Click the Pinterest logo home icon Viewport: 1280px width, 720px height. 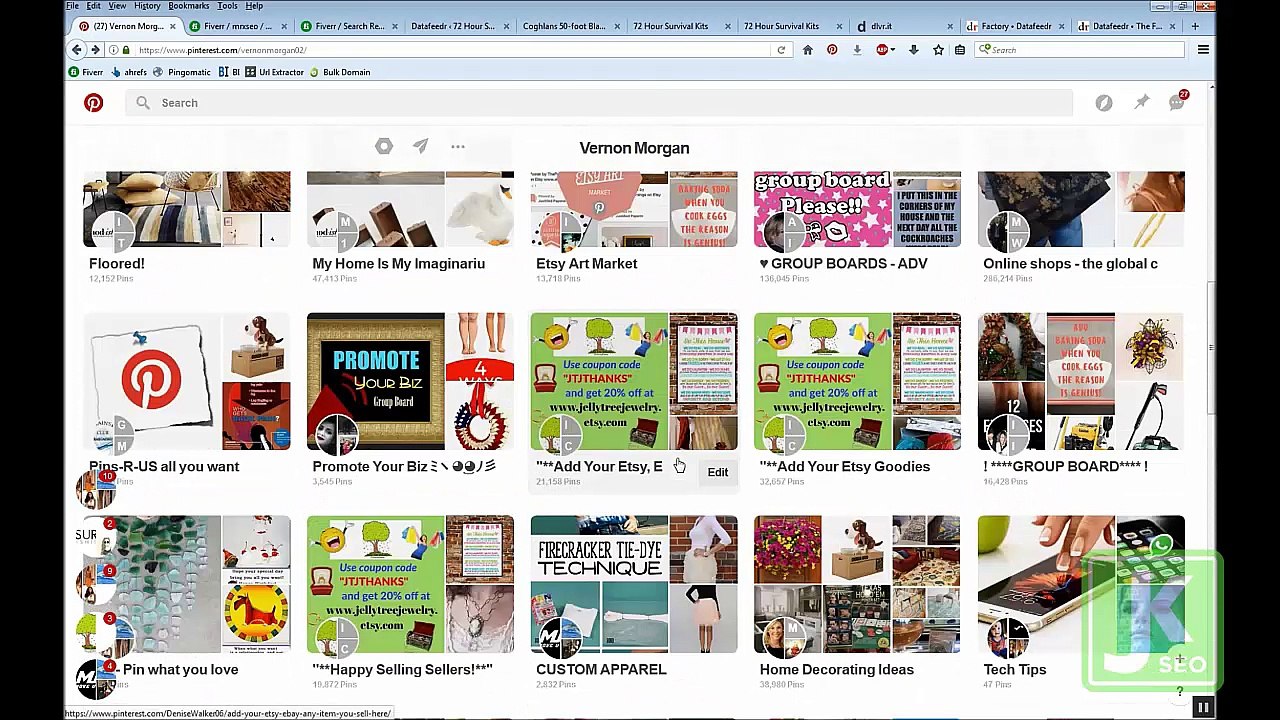pyautogui.click(x=93, y=103)
